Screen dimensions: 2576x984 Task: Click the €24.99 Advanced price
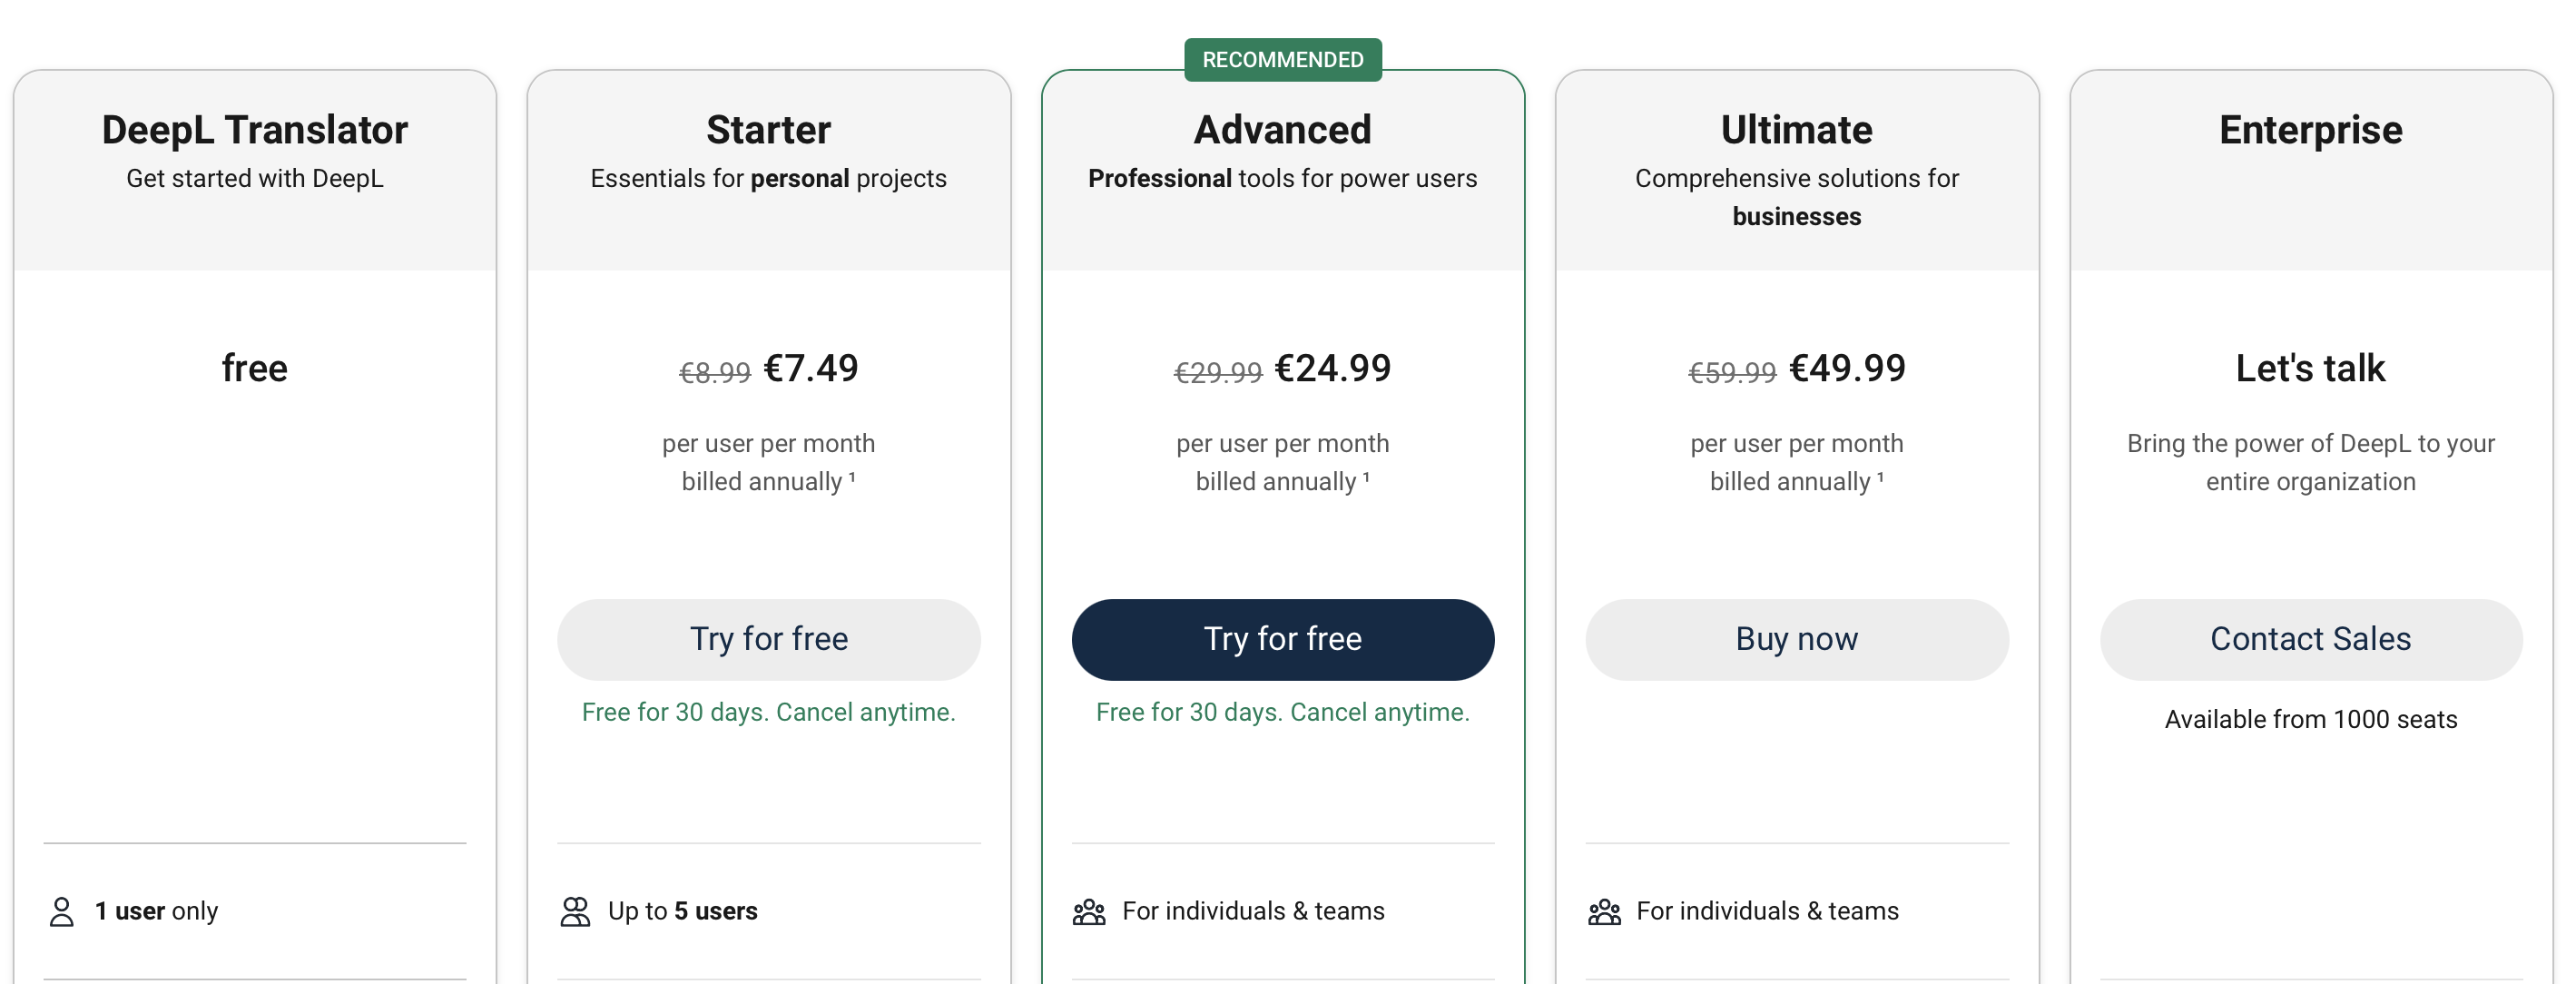pos(1332,368)
